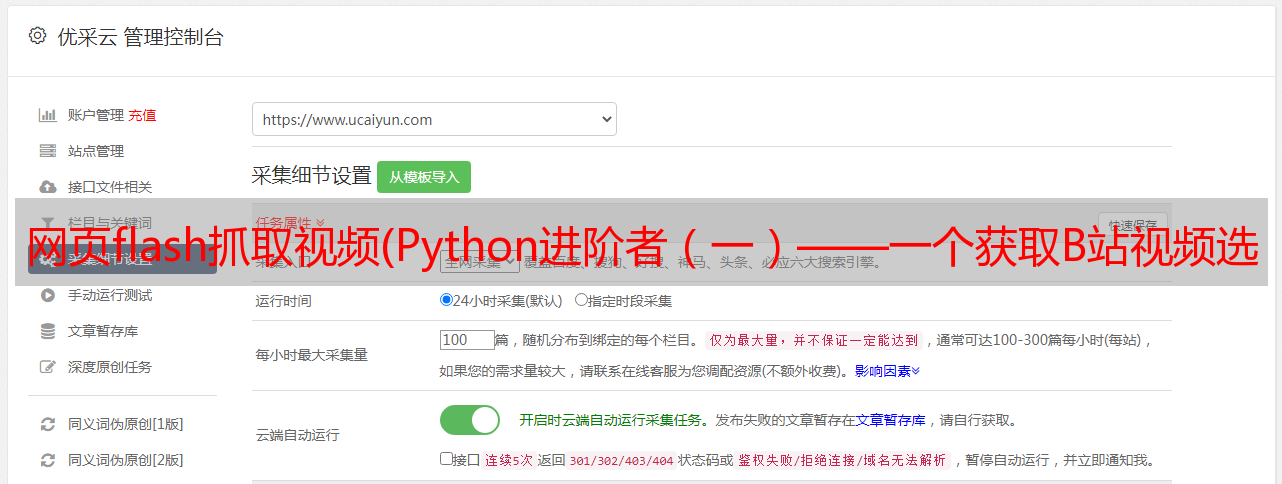1282x484 pixels.
Task: Click the 影响因素 link
Action: pos(887,371)
